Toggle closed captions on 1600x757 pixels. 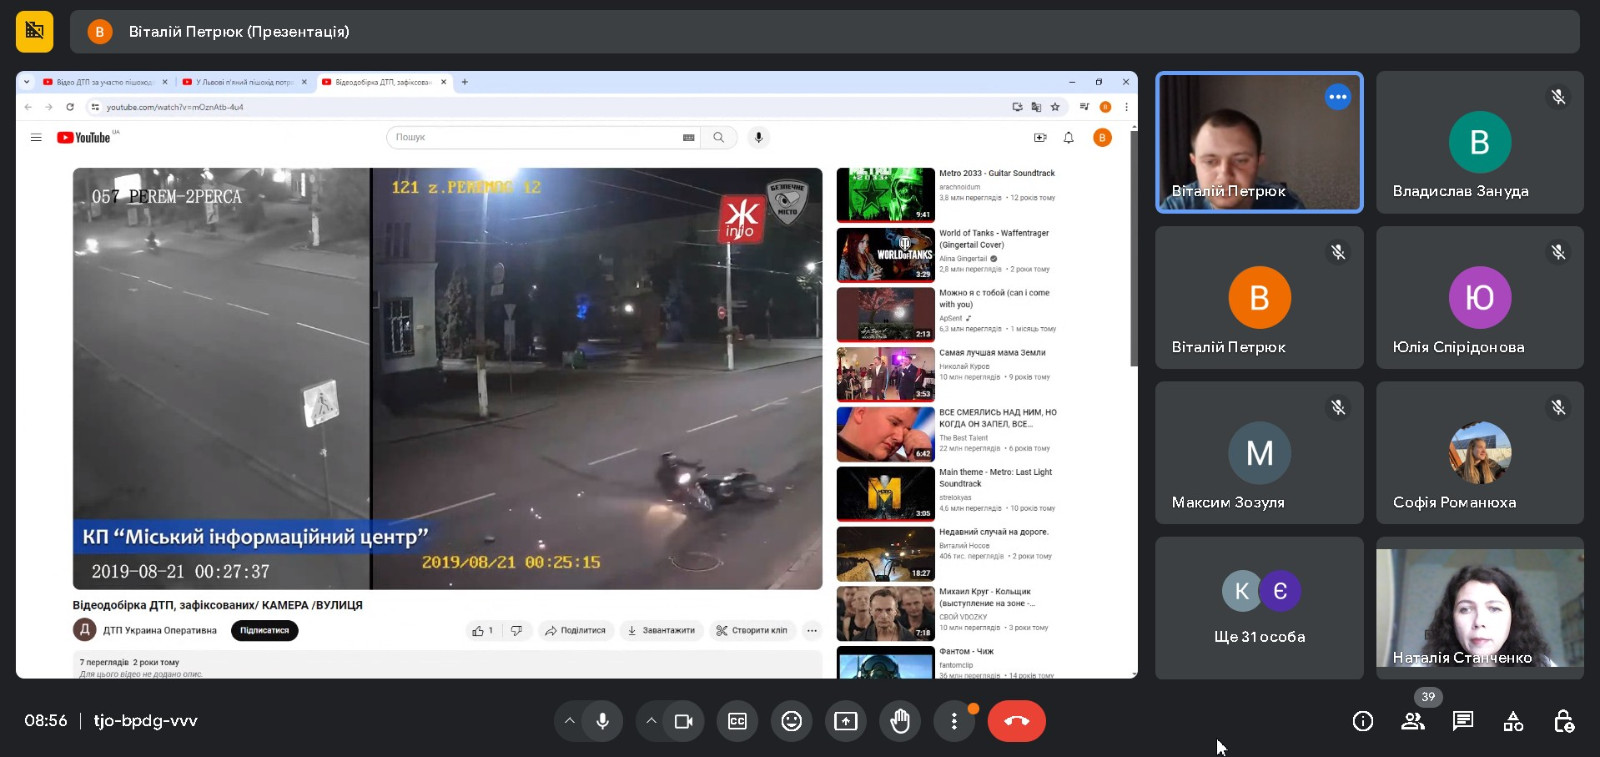737,721
